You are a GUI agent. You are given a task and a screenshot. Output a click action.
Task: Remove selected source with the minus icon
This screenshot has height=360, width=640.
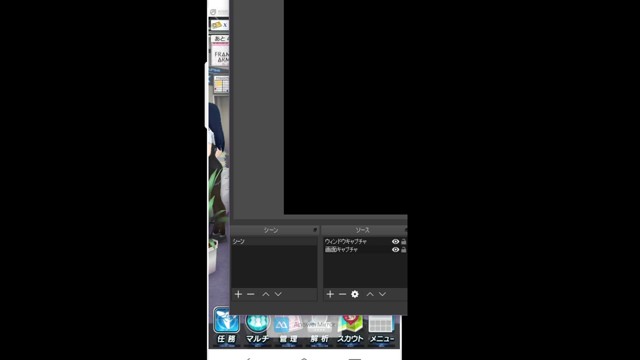coord(342,294)
